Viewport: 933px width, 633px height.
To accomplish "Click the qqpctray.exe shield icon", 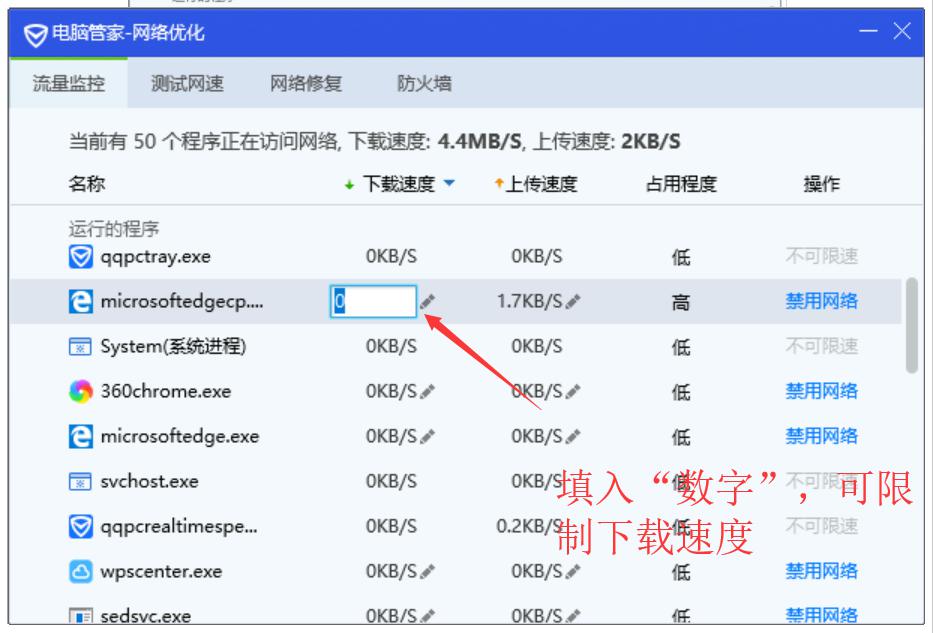I will [80, 256].
